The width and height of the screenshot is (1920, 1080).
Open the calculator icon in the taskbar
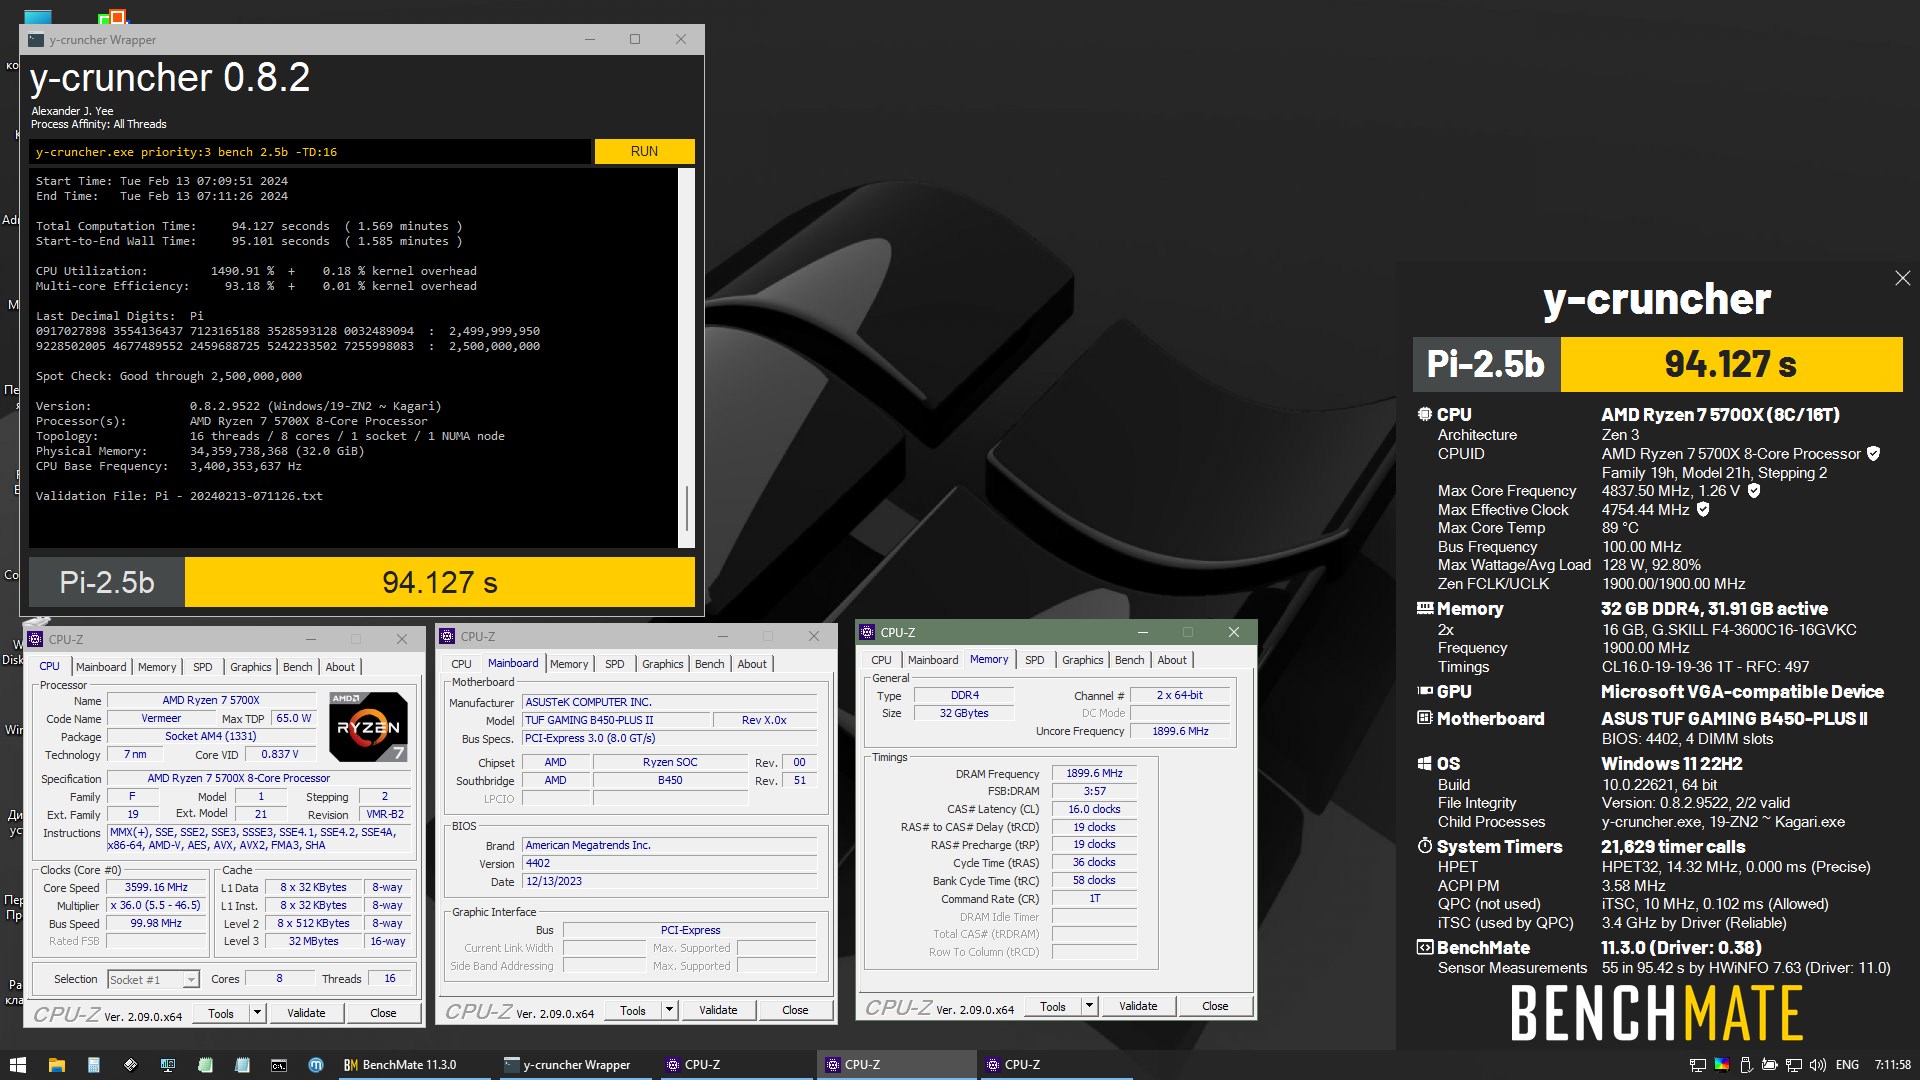93,1065
